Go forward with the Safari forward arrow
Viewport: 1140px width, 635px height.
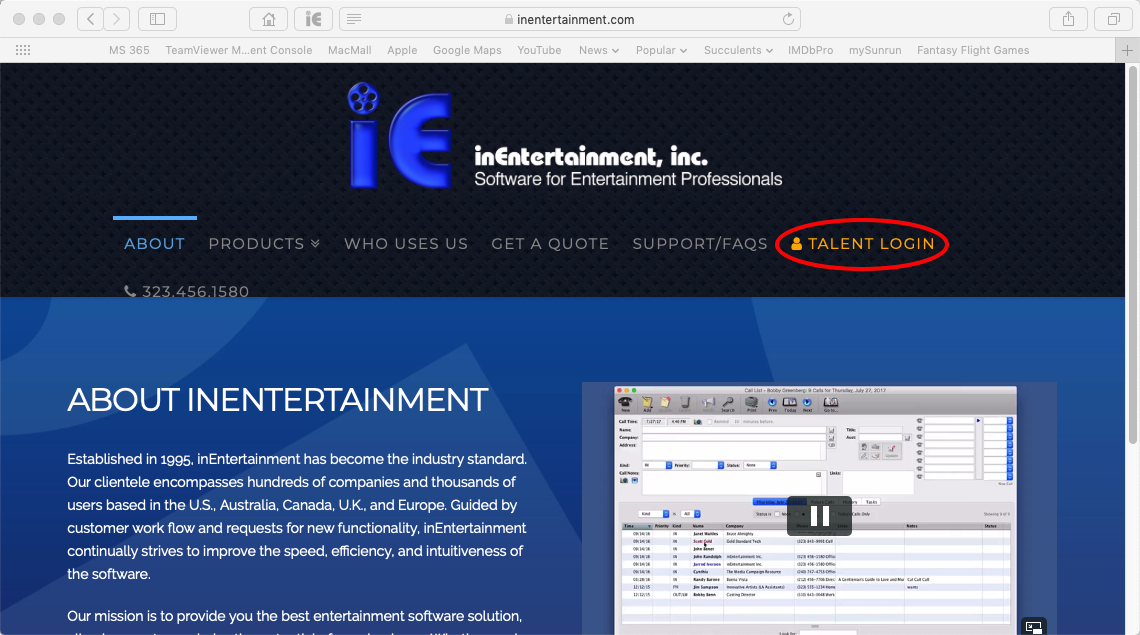[116, 19]
